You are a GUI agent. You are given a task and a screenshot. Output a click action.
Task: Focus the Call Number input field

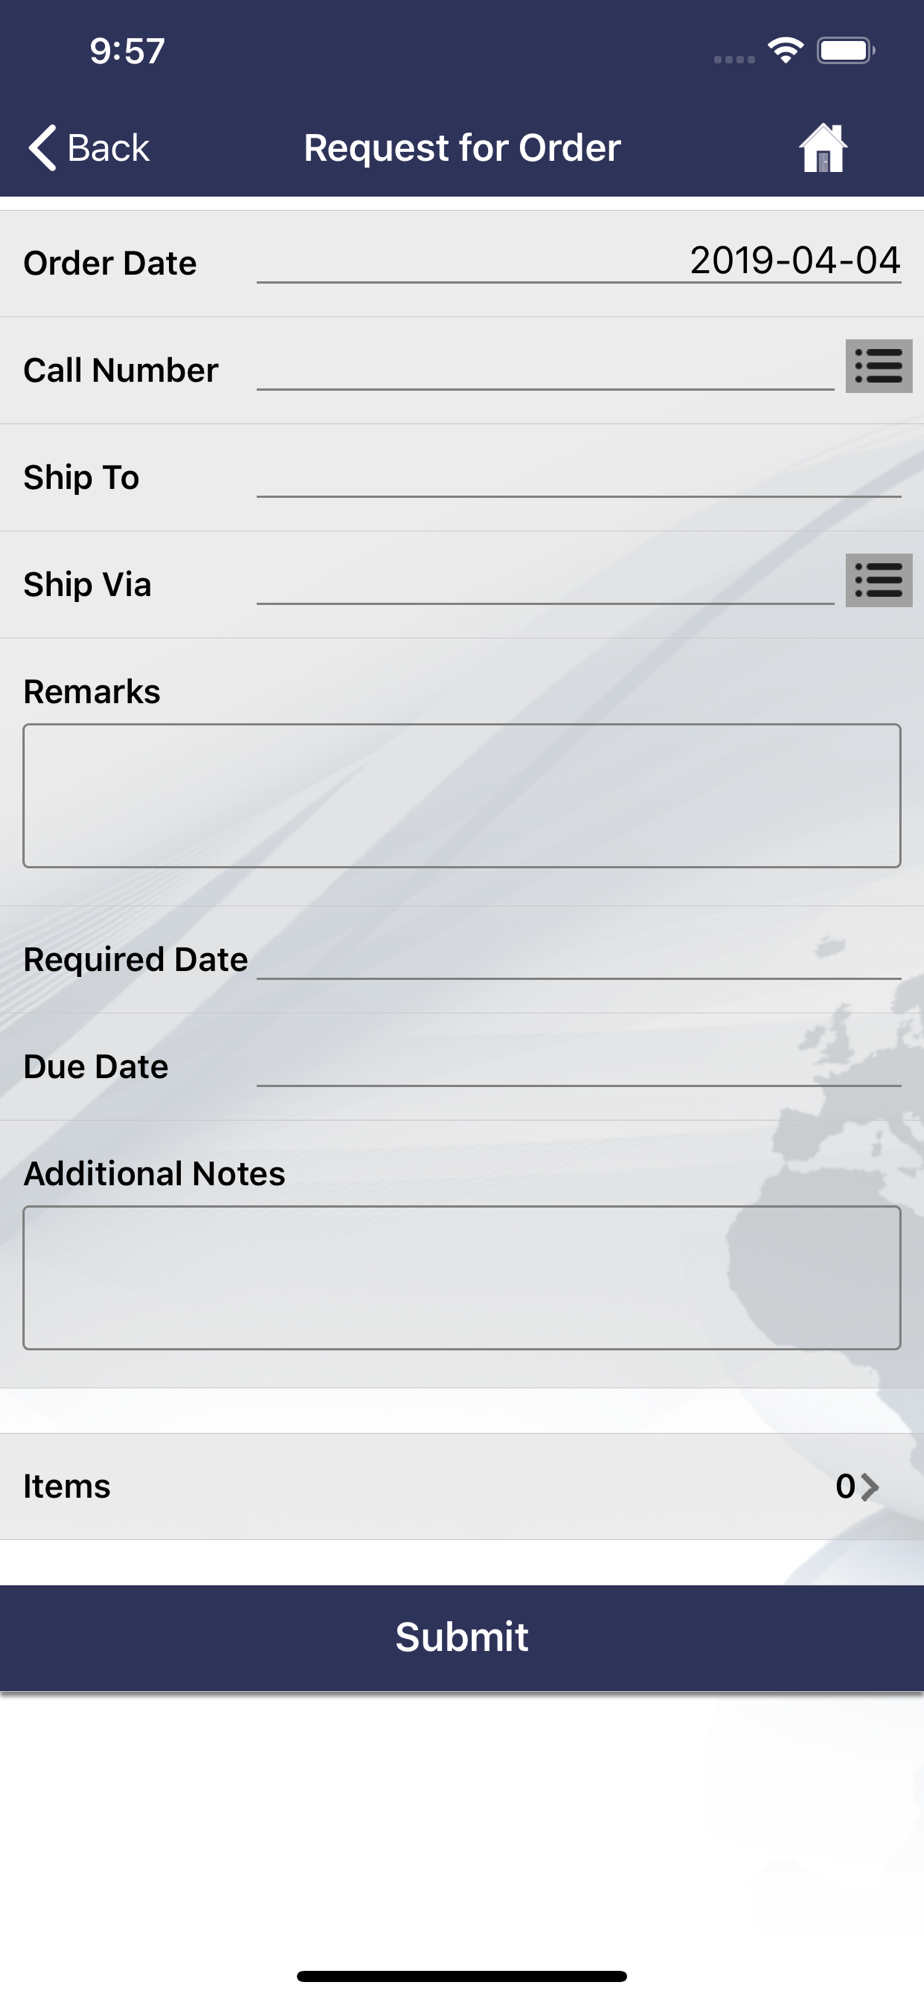(545, 368)
